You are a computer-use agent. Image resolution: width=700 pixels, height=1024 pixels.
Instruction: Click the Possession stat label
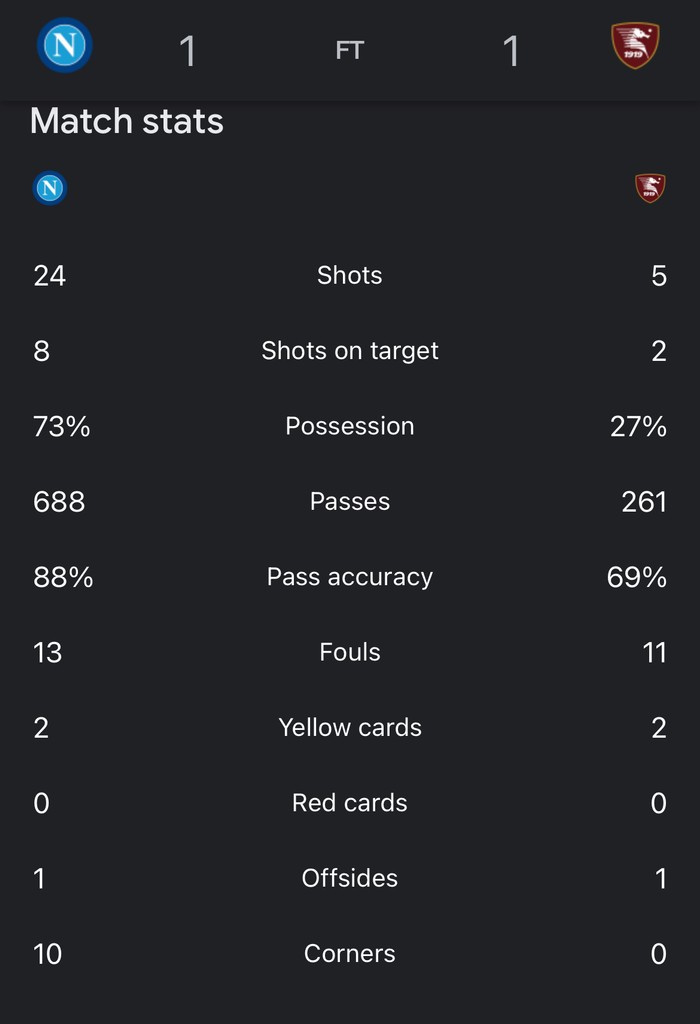click(x=349, y=426)
